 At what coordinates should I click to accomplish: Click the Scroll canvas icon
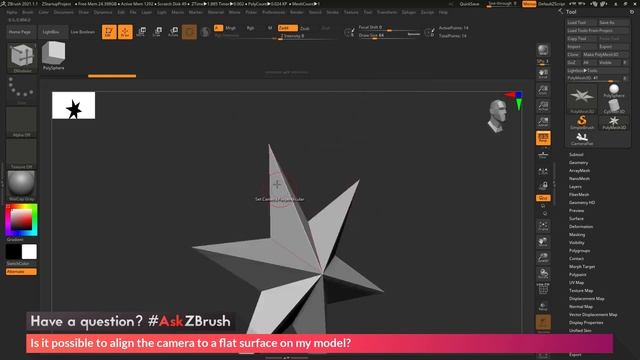click(x=543, y=73)
